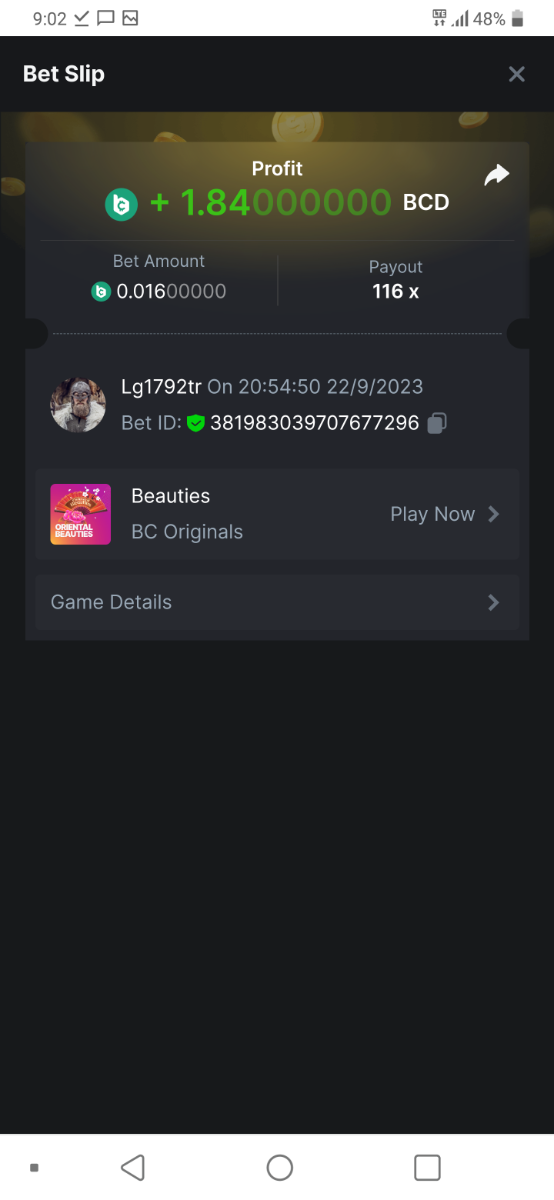This screenshot has height=1200, width=554.
Task: Open Lg1792tr's profile avatar
Action: (78, 405)
